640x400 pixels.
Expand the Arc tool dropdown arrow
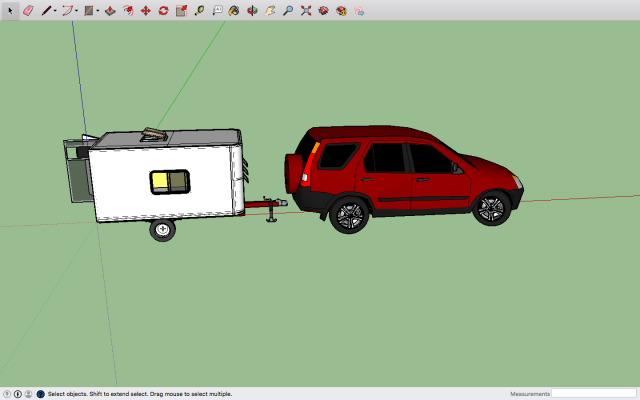point(76,11)
